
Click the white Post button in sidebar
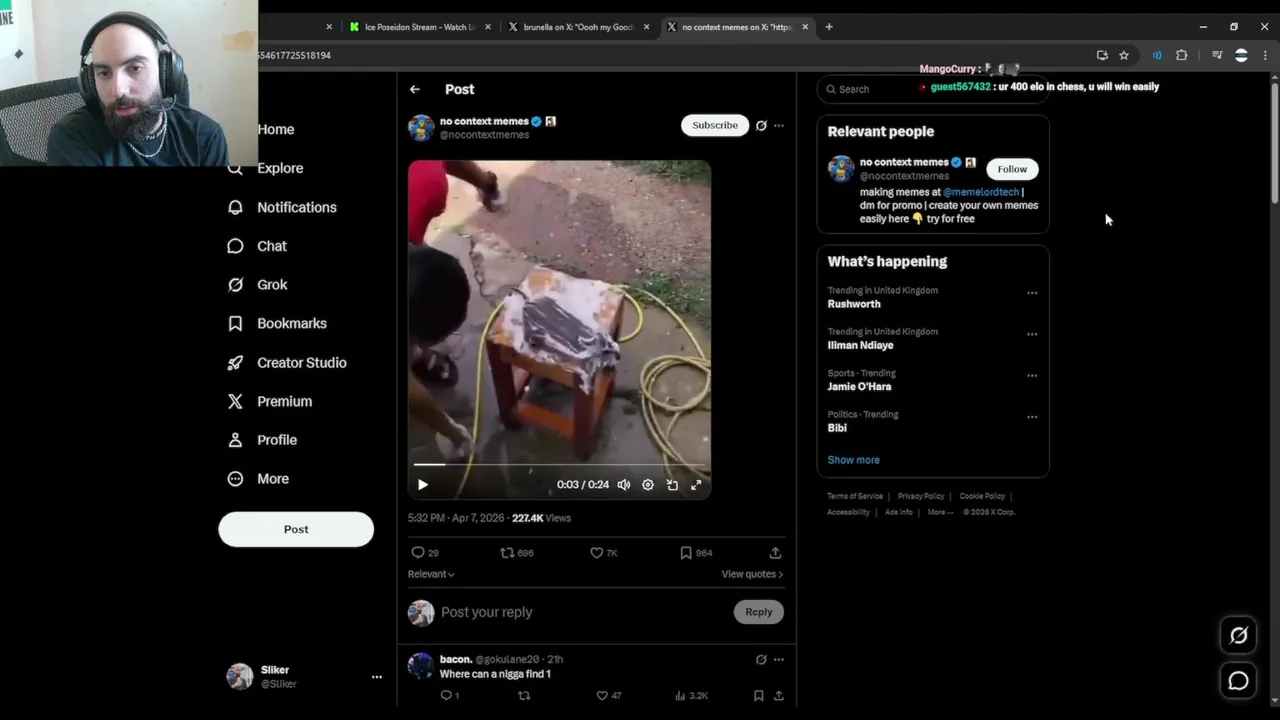(x=296, y=529)
